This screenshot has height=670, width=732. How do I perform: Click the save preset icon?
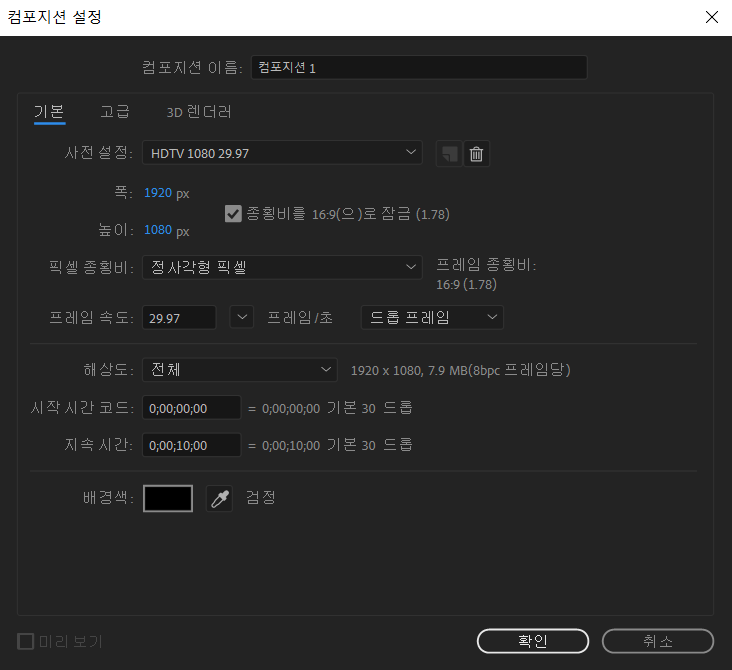coord(449,154)
